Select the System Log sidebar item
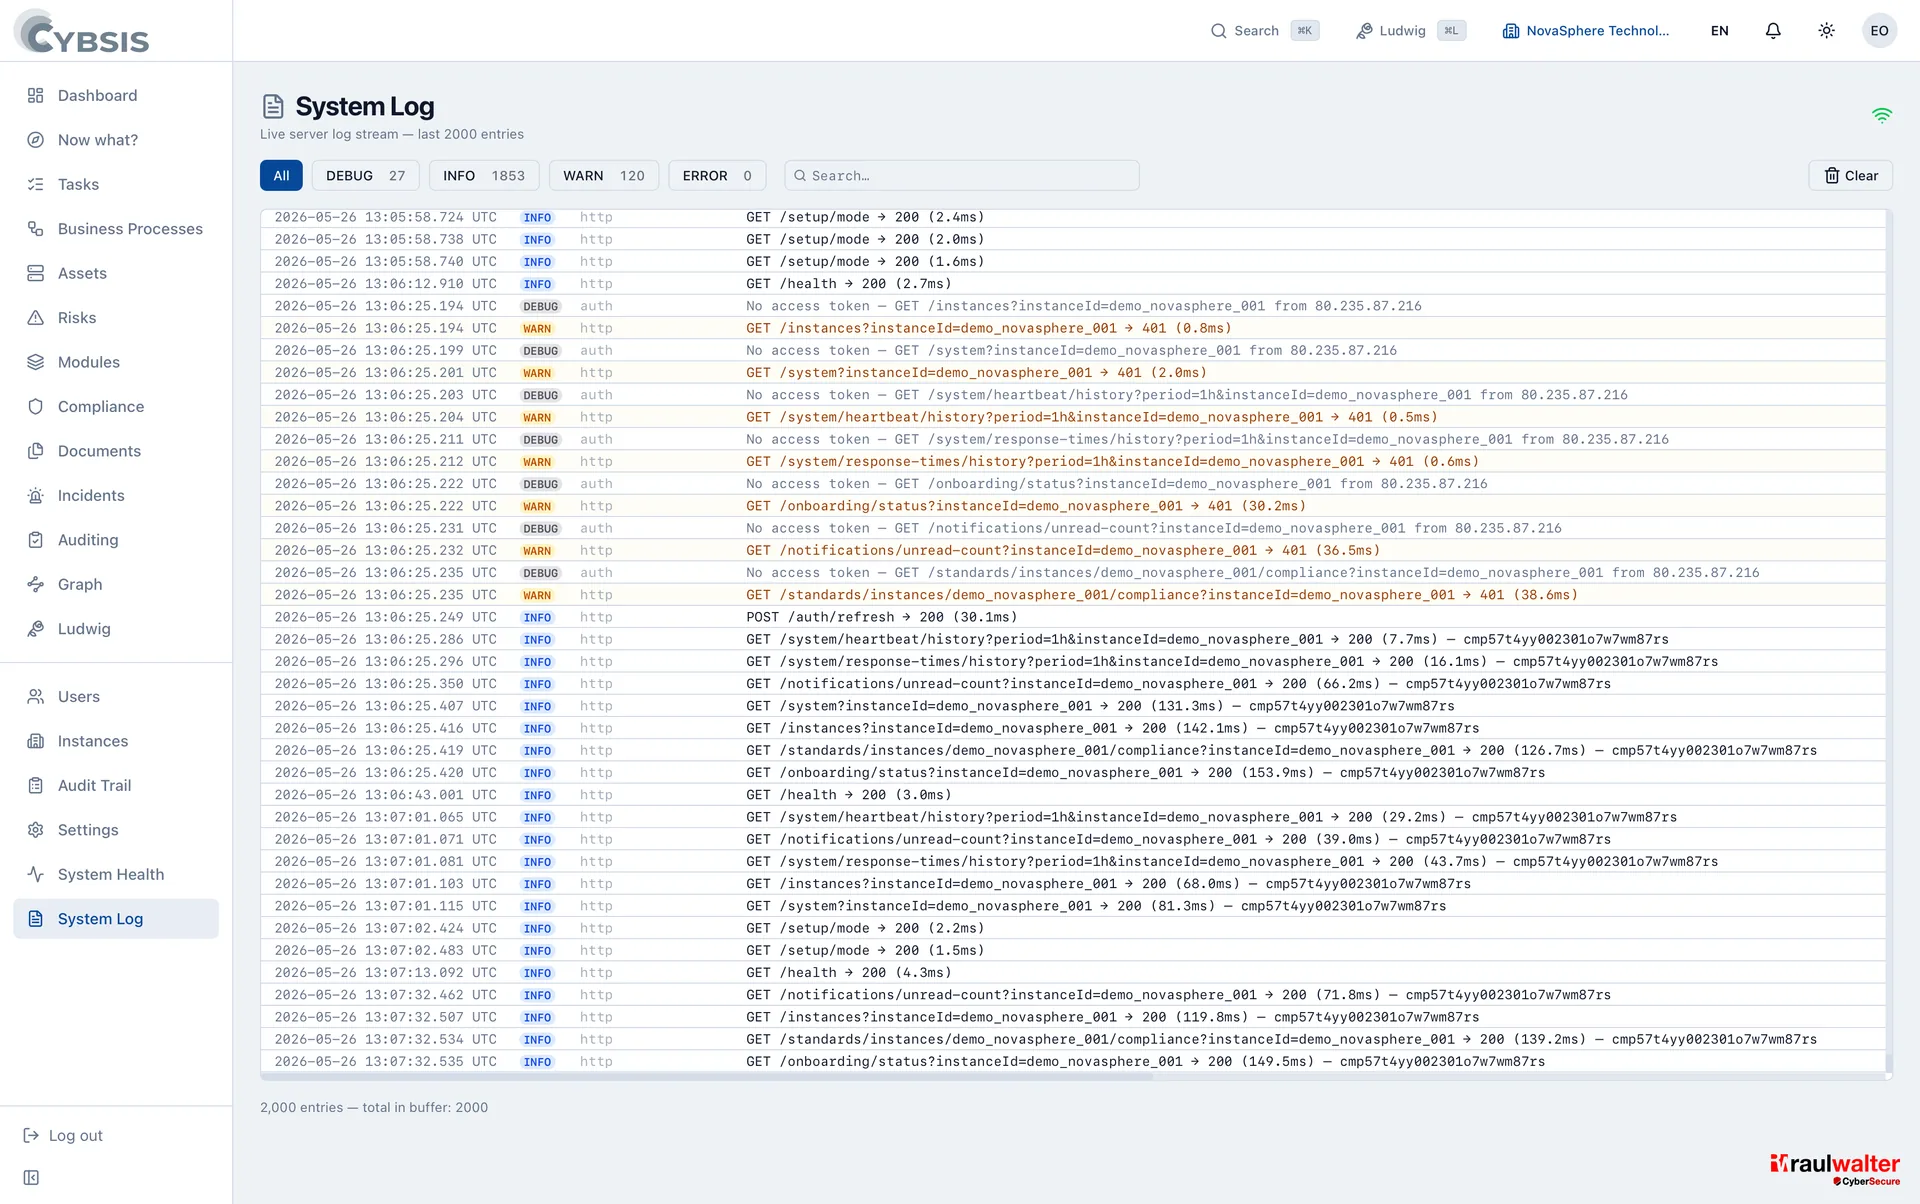1920x1204 pixels. pos(116,919)
